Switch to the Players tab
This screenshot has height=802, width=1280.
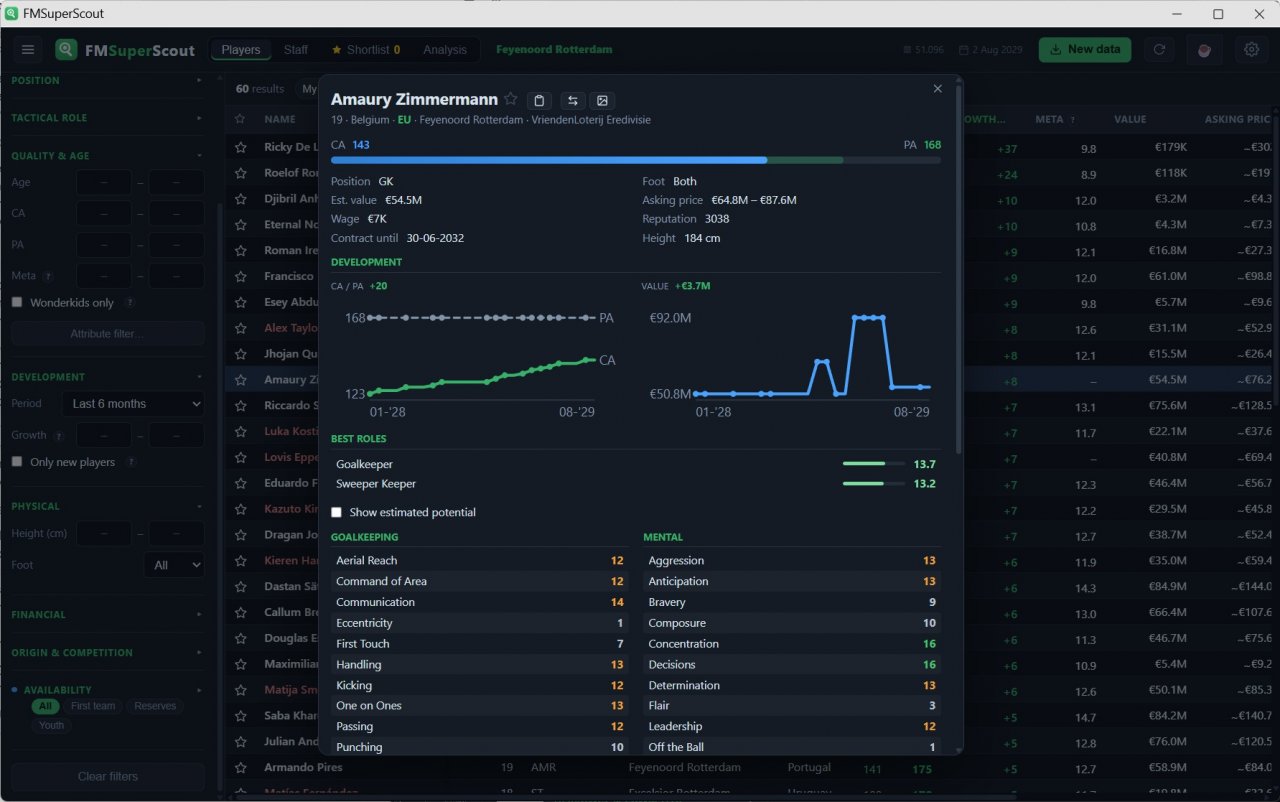click(241, 50)
